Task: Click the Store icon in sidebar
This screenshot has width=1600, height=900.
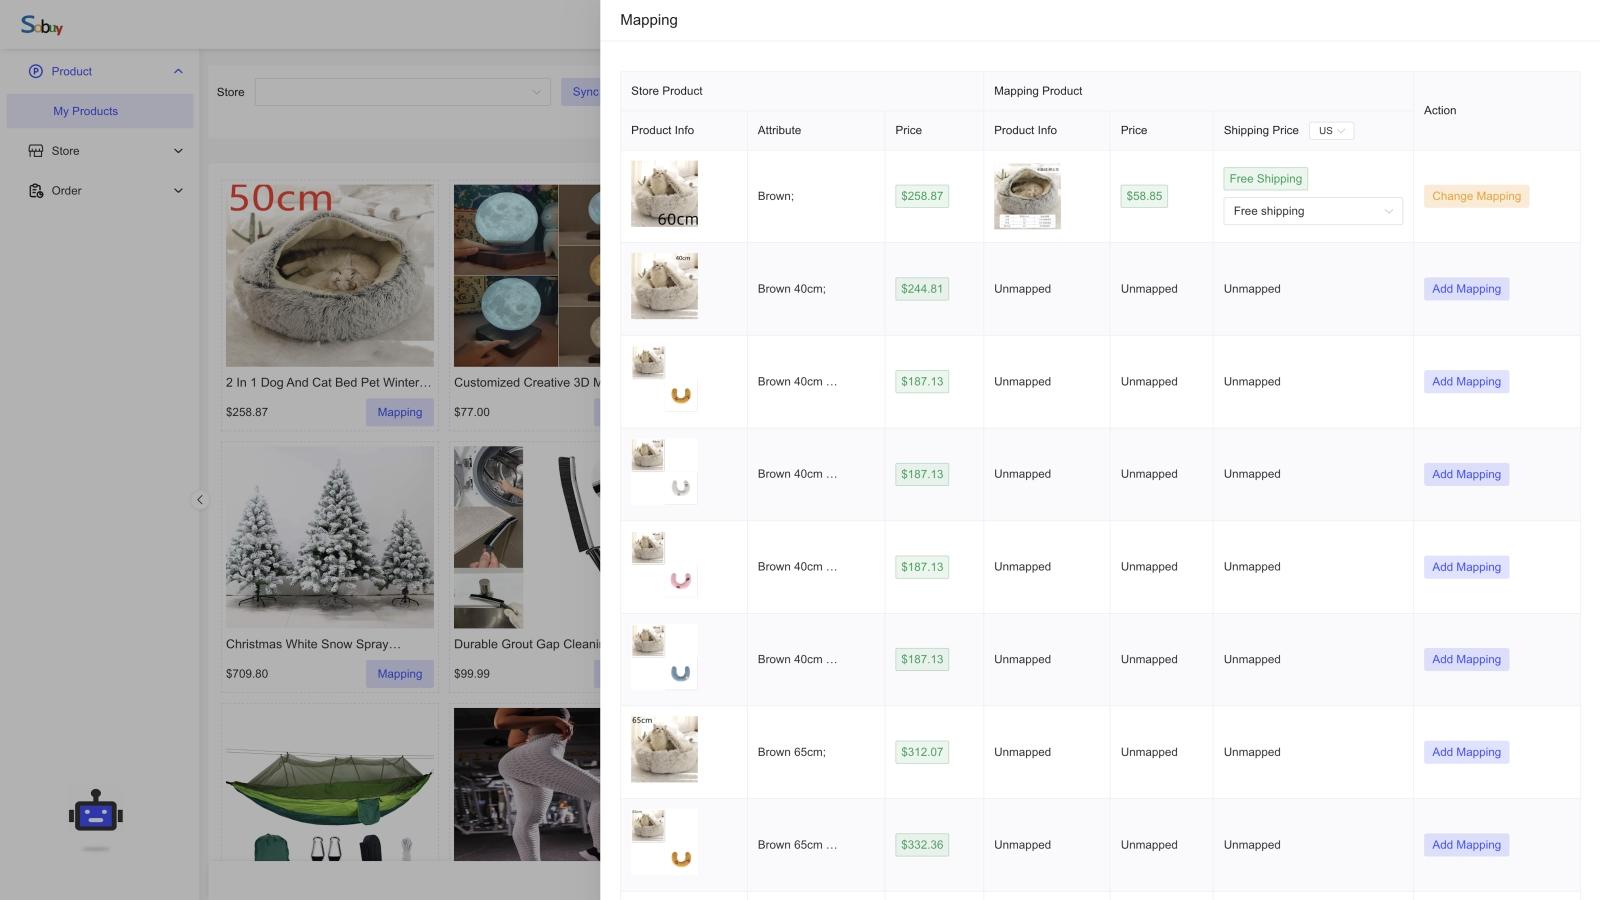Action: pyautogui.click(x=36, y=151)
